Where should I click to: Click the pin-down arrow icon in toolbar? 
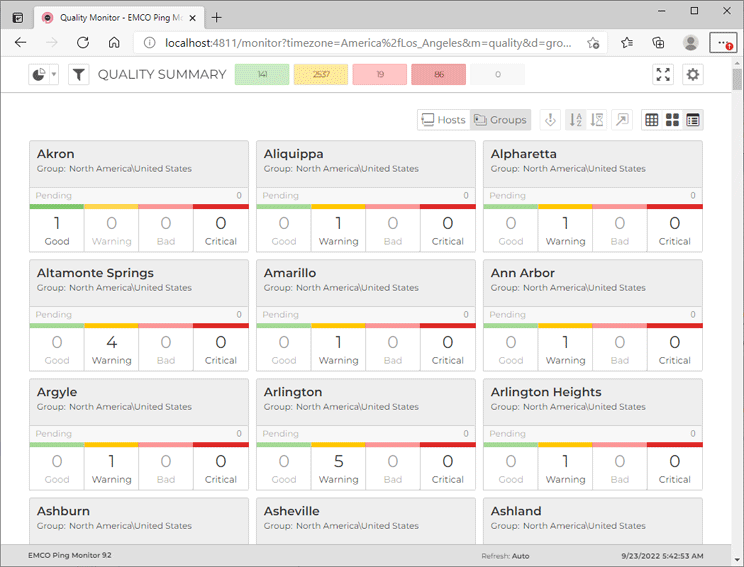click(549, 120)
